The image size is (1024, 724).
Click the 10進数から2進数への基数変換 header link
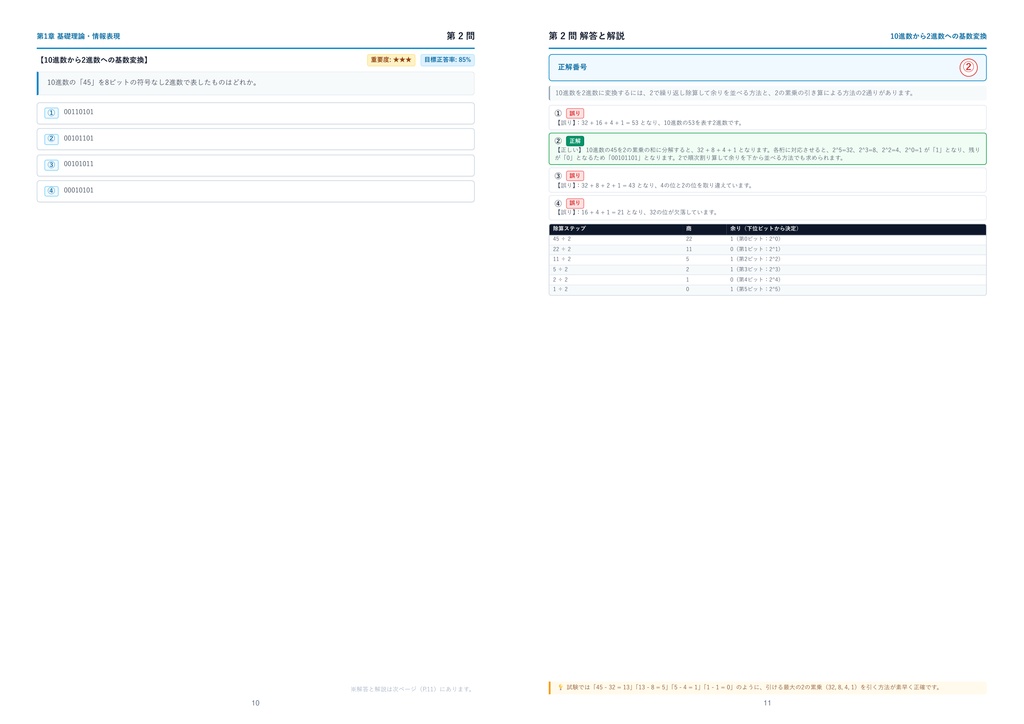coord(938,37)
